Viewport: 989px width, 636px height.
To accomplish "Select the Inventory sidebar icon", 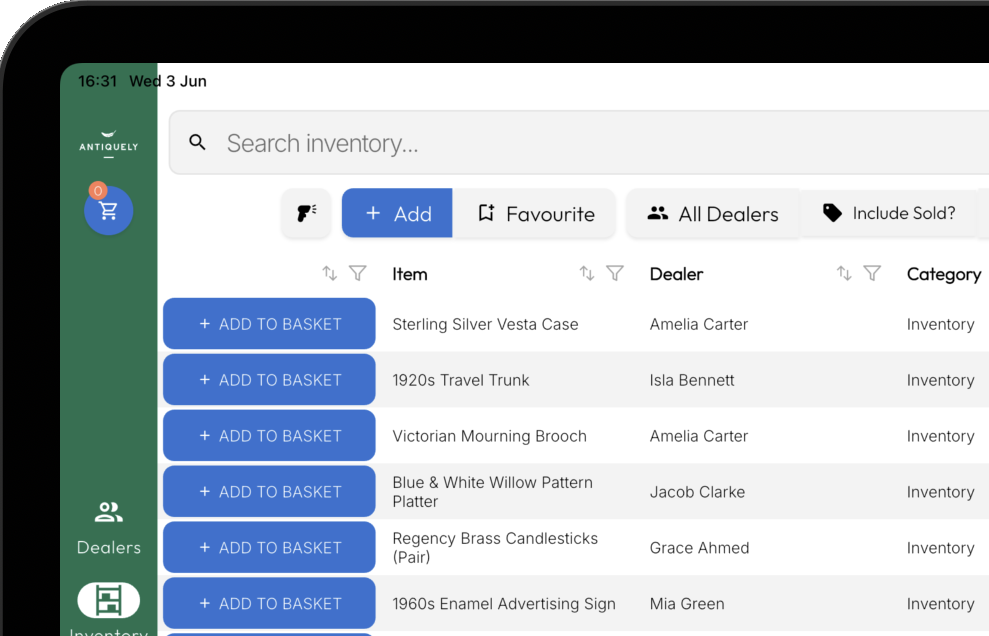I will pyautogui.click(x=108, y=600).
